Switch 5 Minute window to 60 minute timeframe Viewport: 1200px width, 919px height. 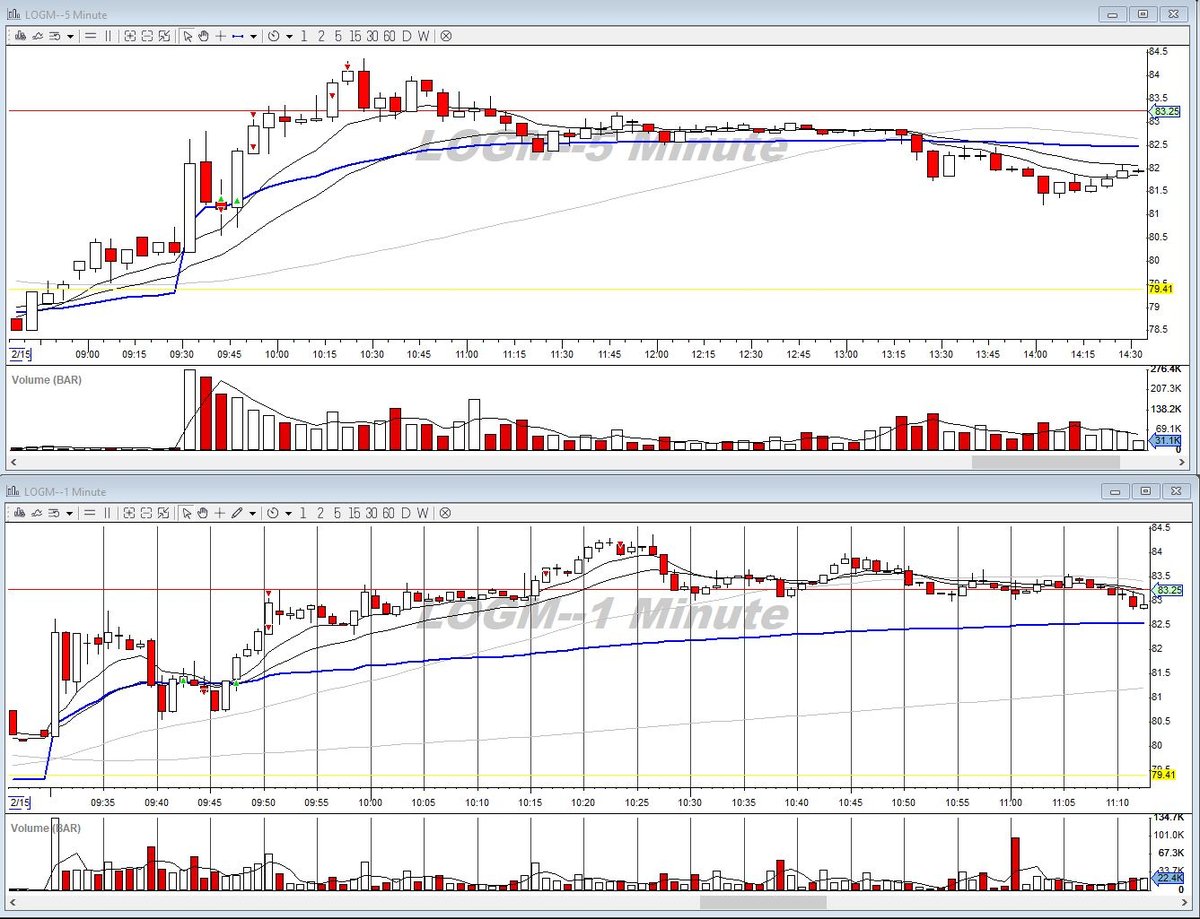pyautogui.click(x=389, y=35)
